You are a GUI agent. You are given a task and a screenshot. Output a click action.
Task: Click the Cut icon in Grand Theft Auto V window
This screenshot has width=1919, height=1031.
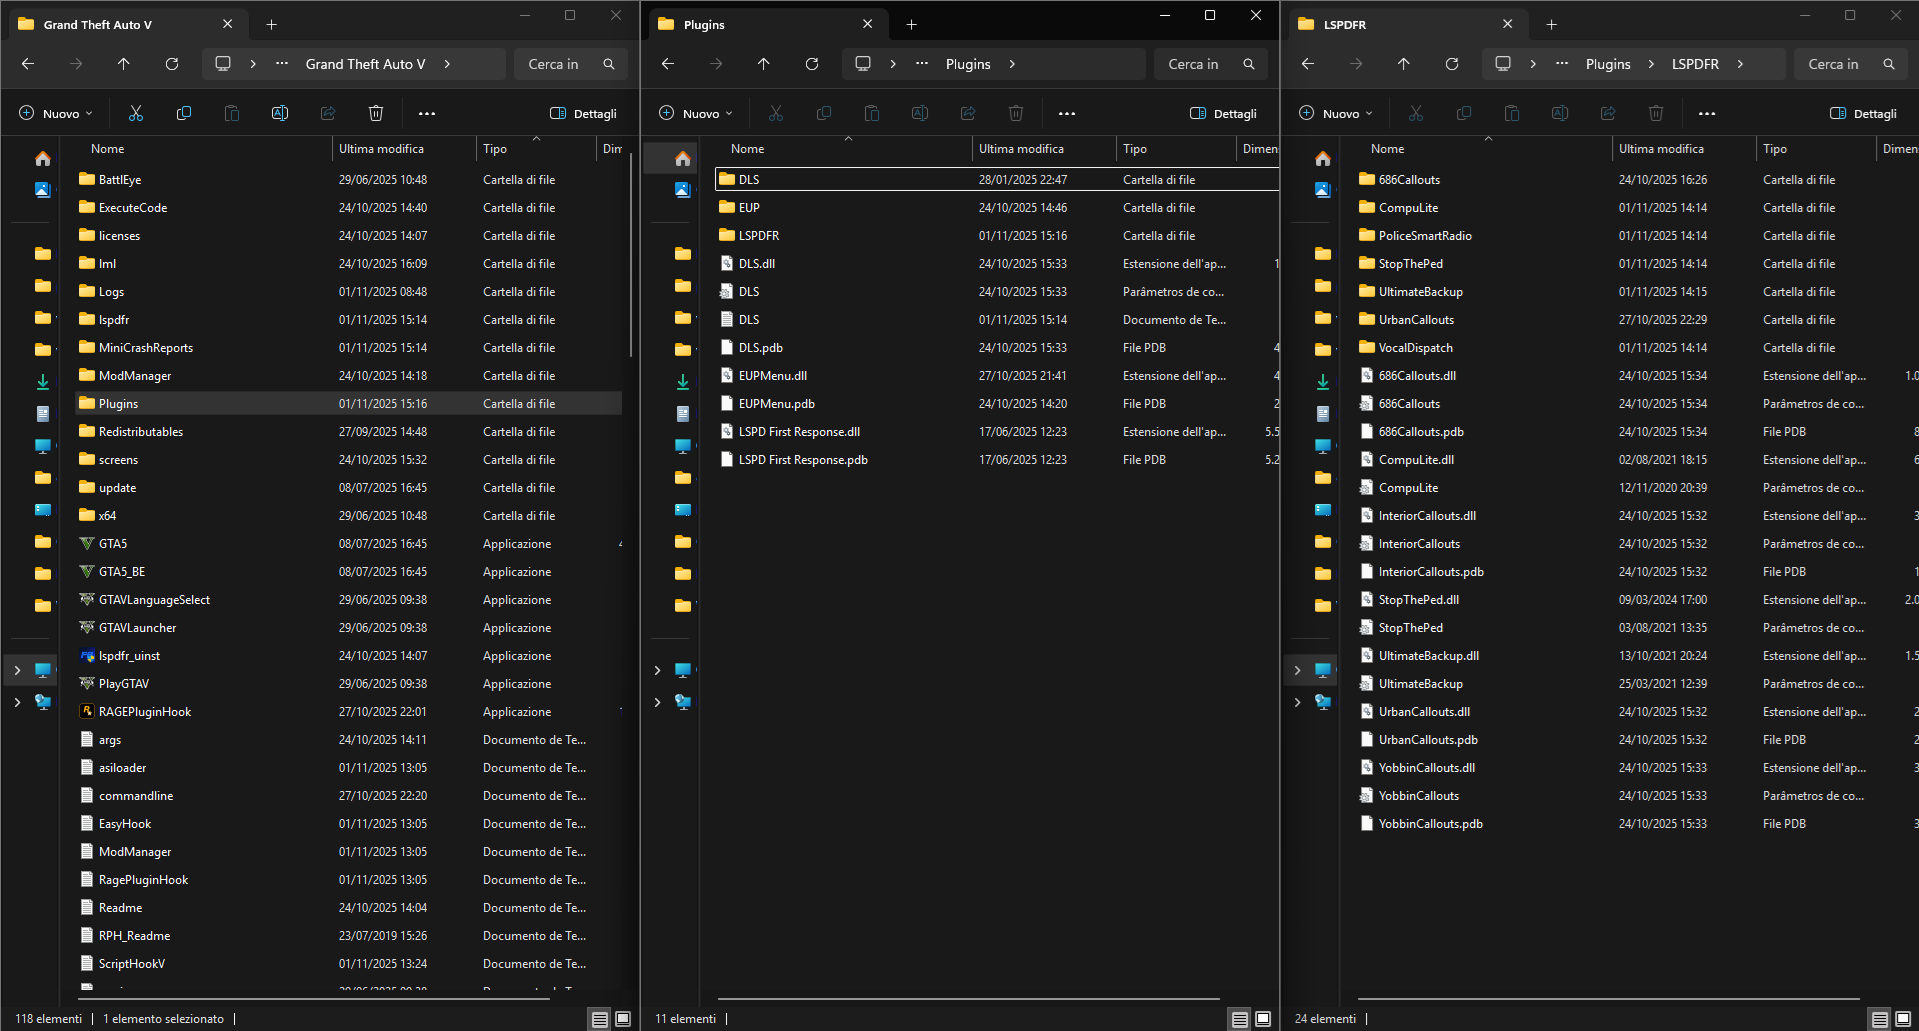pyautogui.click(x=136, y=114)
